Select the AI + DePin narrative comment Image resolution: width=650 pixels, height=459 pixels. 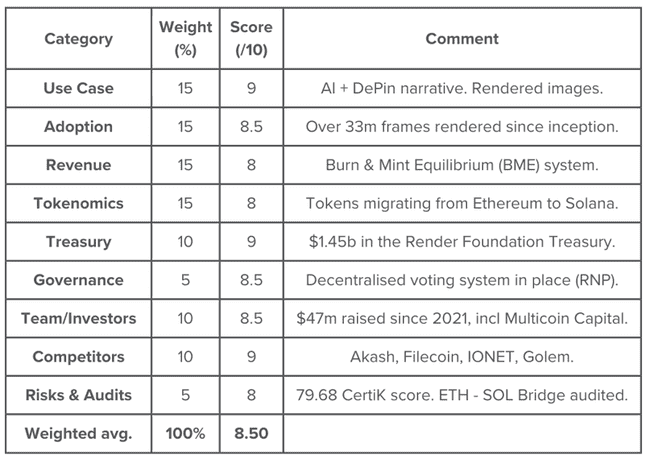click(x=462, y=88)
